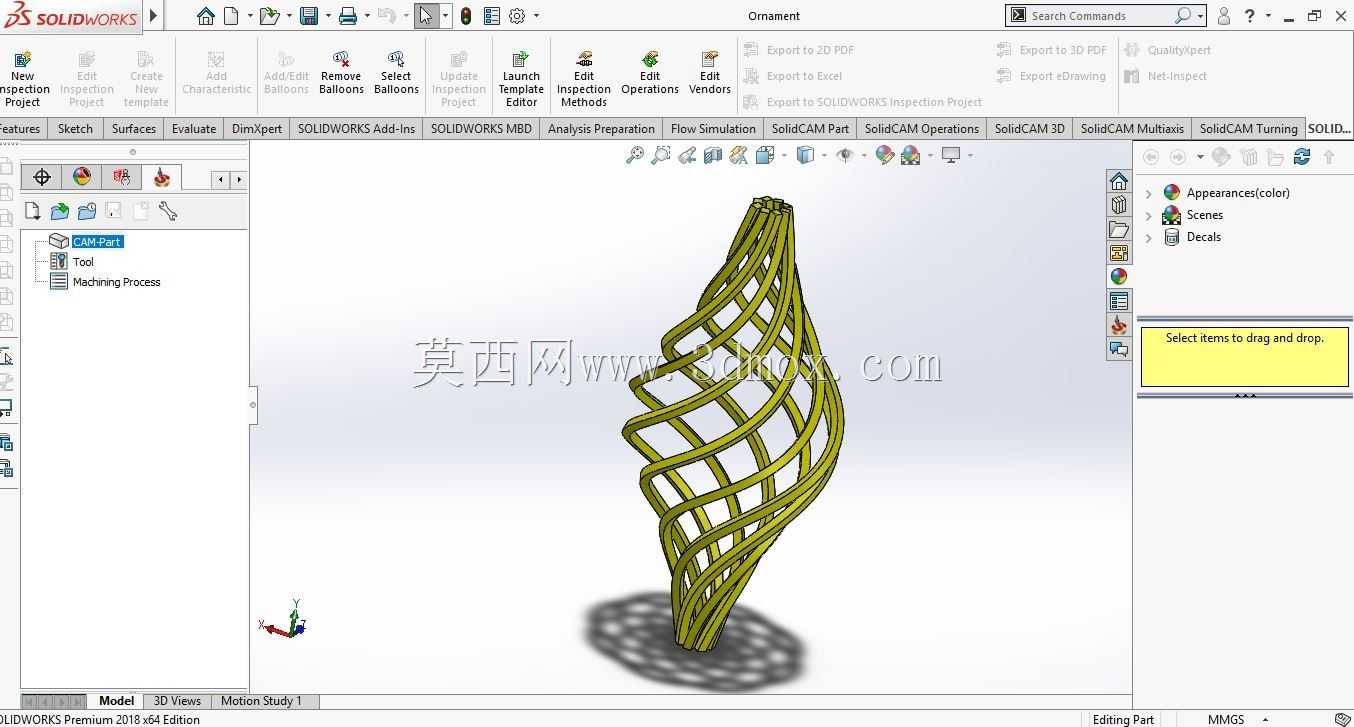The width and height of the screenshot is (1354, 727).
Task: Open Edit Vendors
Action: [710, 73]
